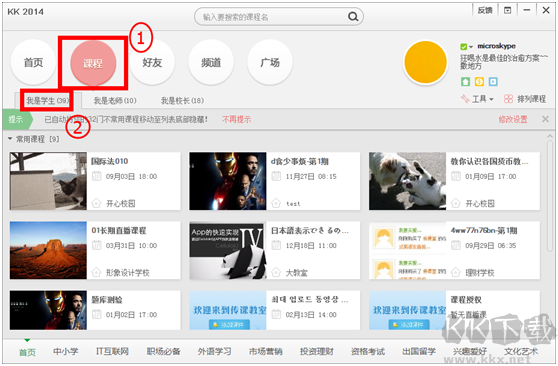
Task: Click the 形象设计学校 school label
Action: pos(128,273)
